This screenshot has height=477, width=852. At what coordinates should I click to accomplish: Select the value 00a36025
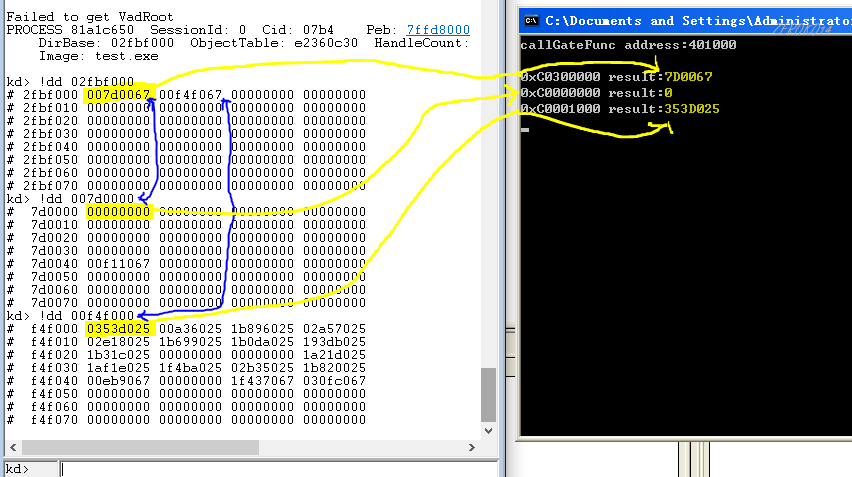click(x=190, y=329)
